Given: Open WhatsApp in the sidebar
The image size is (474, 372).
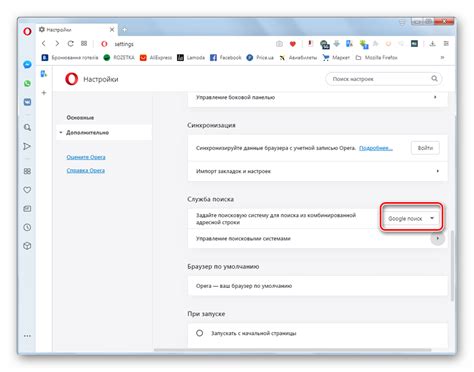Looking at the screenshot, I should (x=27, y=83).
